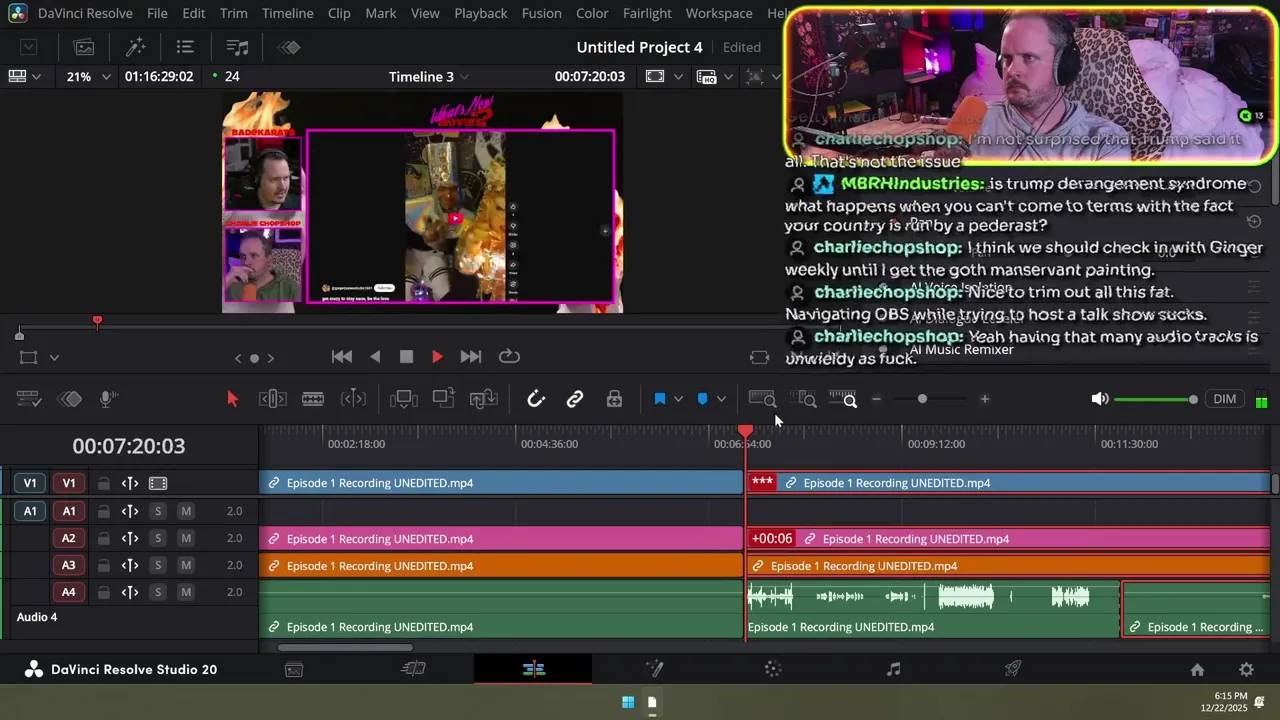Click the Full Extent Zoom icon
Image resolution: width=1280 pixels, height=720 pixels.
(x=763, y=399)
